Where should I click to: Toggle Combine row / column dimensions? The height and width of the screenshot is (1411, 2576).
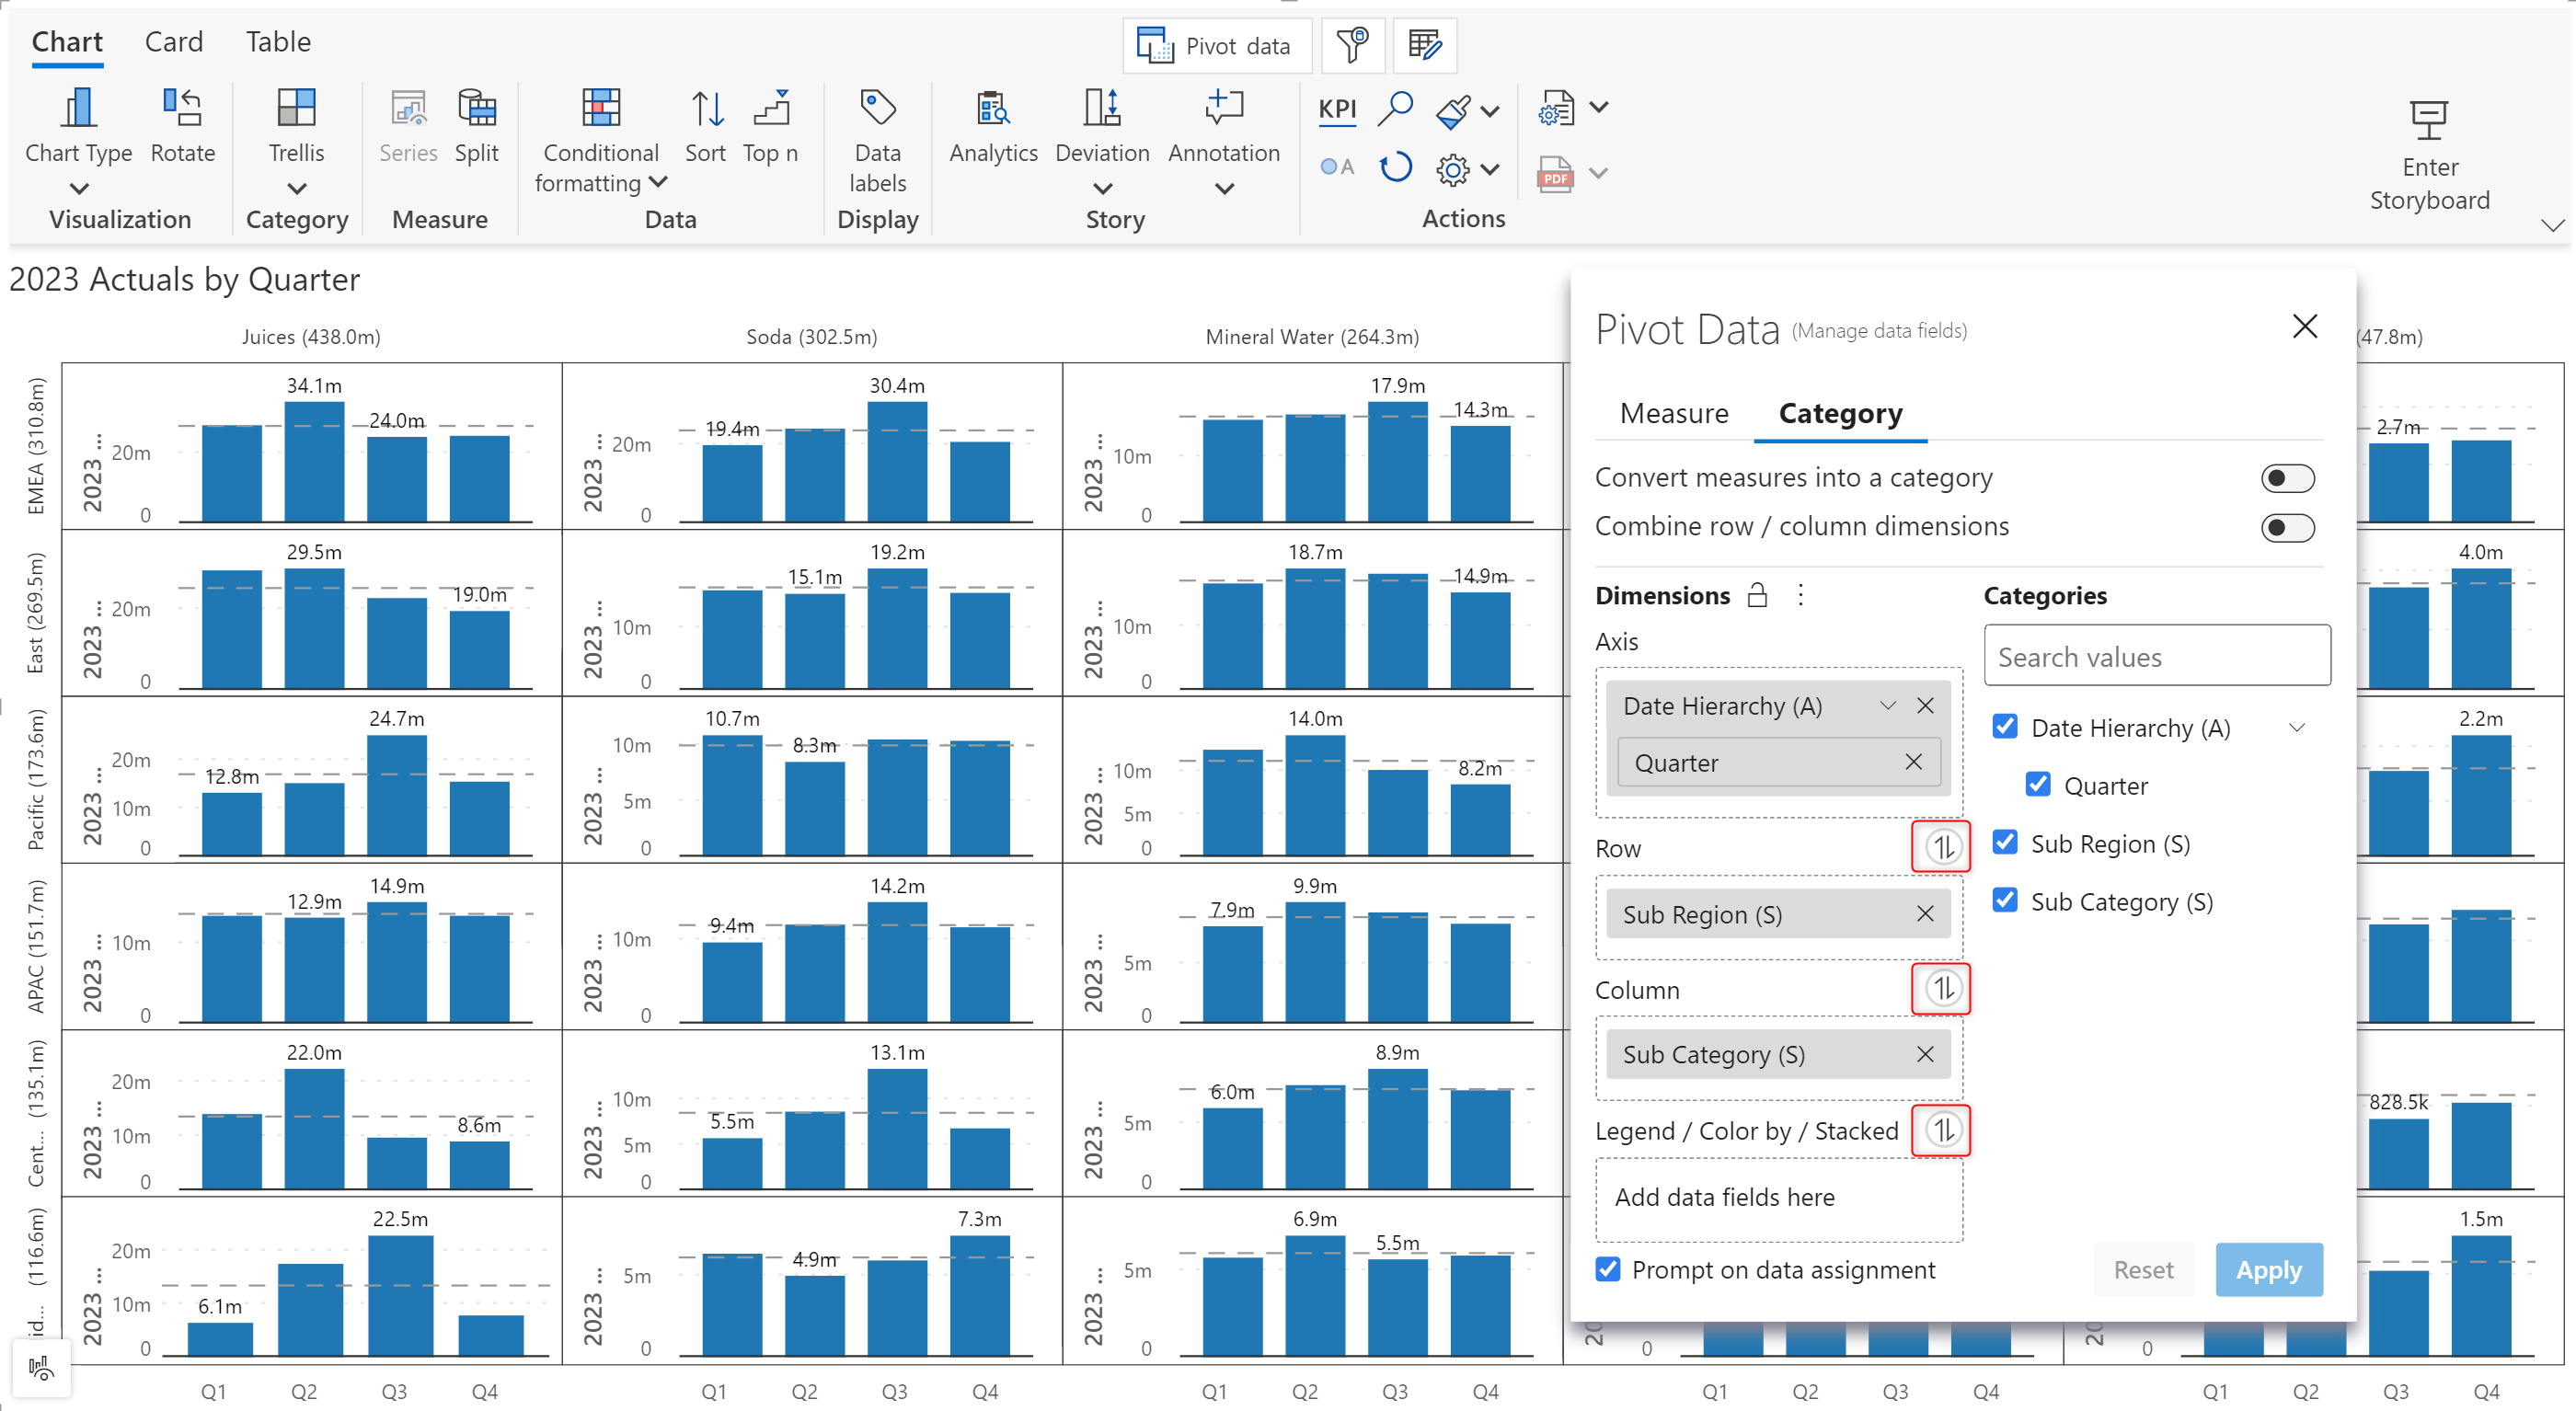[2287, 527]
